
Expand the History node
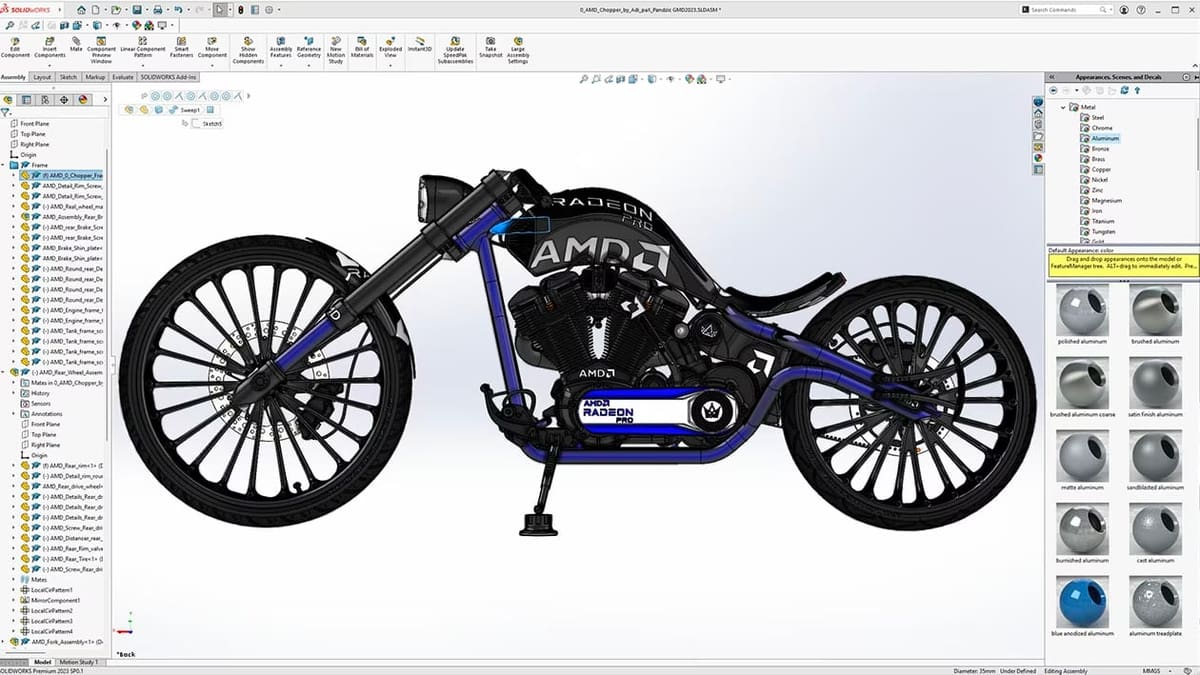click(x=14, y=393)
